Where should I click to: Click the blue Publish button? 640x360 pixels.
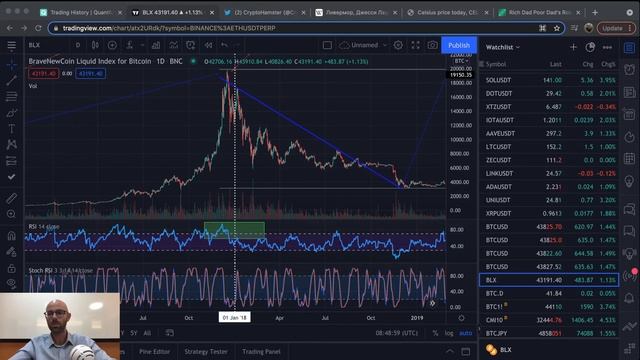(x=459, y=45)
